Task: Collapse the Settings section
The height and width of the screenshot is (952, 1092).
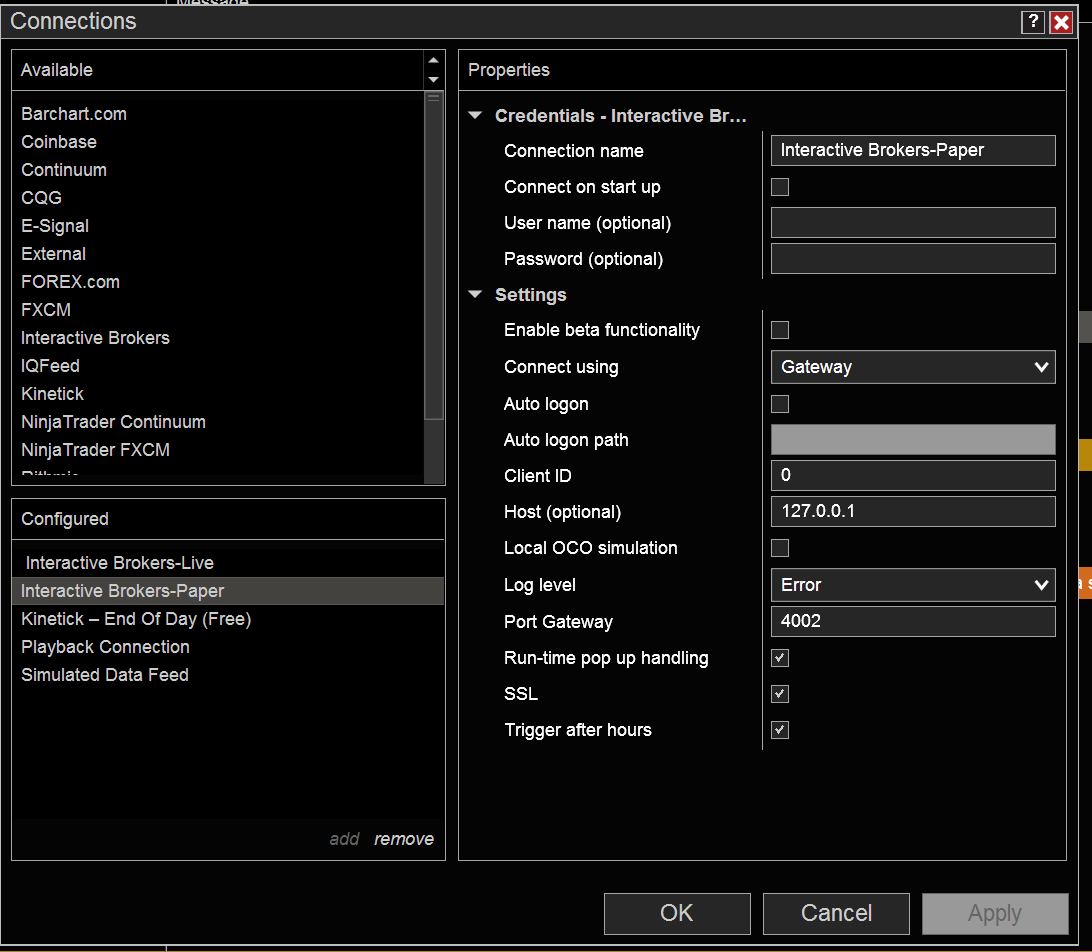Action: point(476,295)
